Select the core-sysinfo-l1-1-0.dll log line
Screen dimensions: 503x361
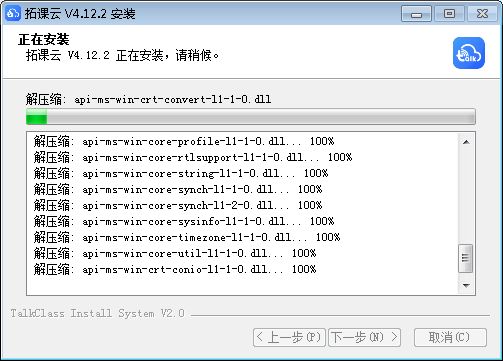(x=184, y=221)
